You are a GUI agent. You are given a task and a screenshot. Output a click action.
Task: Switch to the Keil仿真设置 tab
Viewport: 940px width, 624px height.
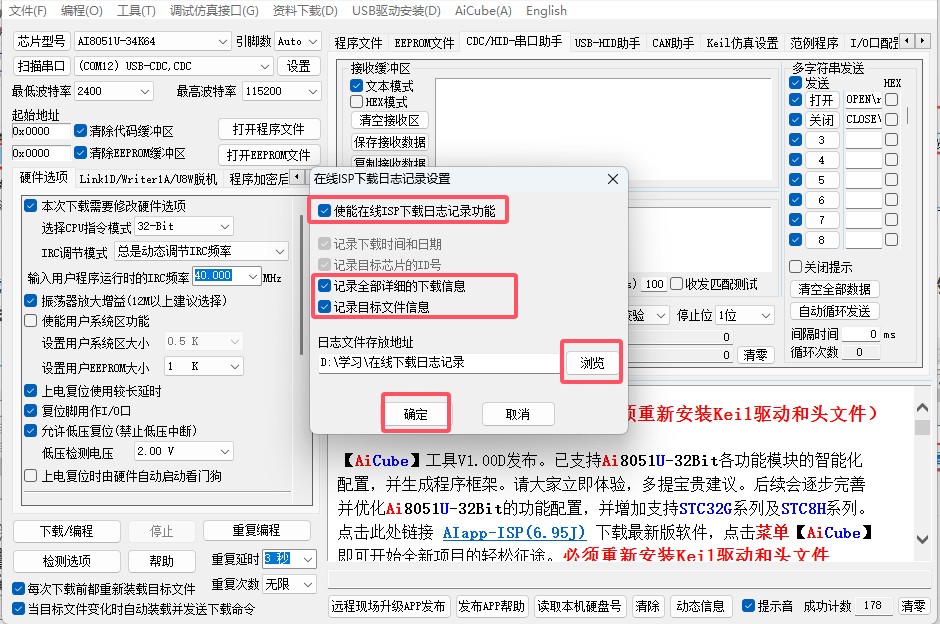click(742, 43)
